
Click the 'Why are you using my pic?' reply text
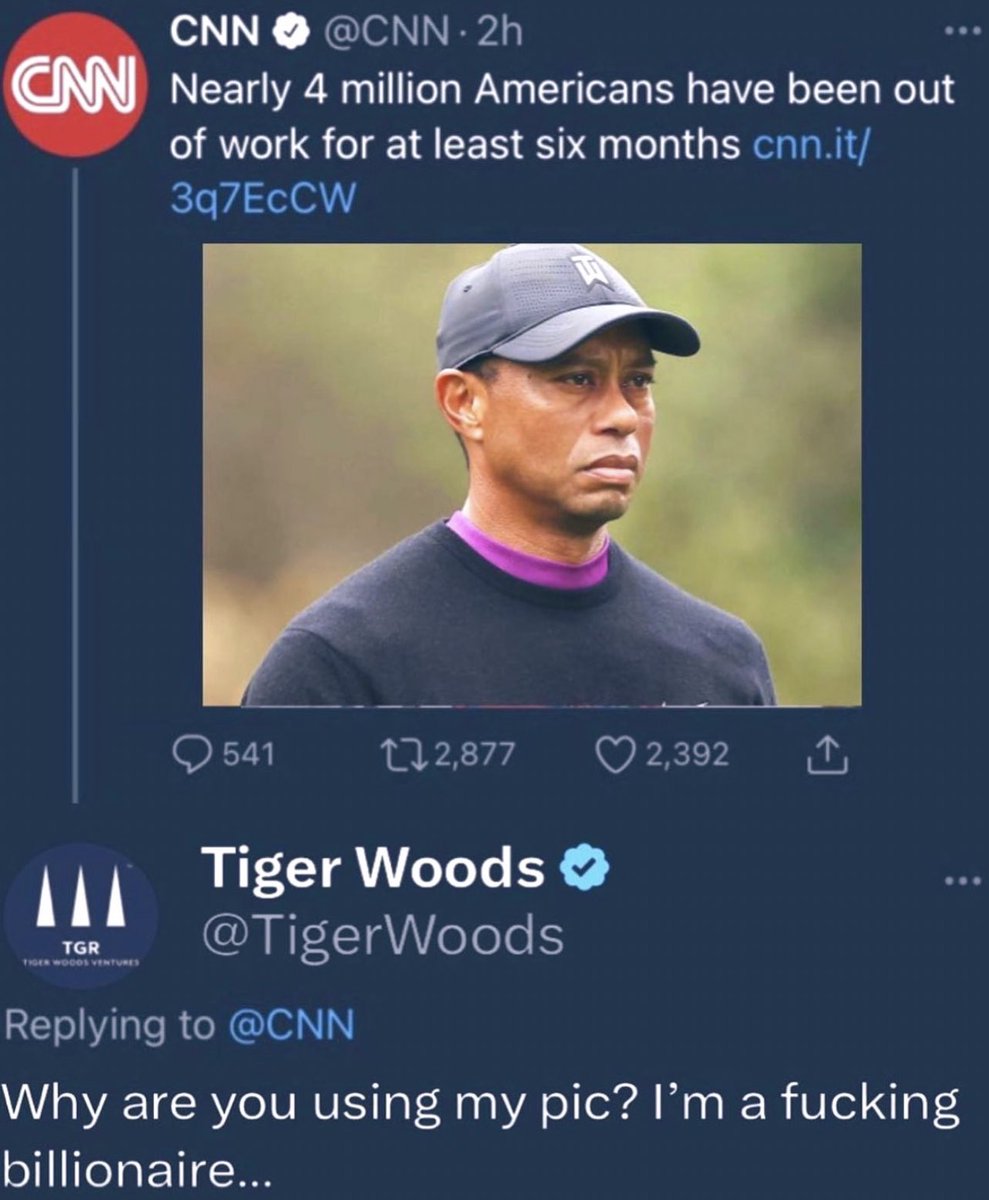(480, 1104)
